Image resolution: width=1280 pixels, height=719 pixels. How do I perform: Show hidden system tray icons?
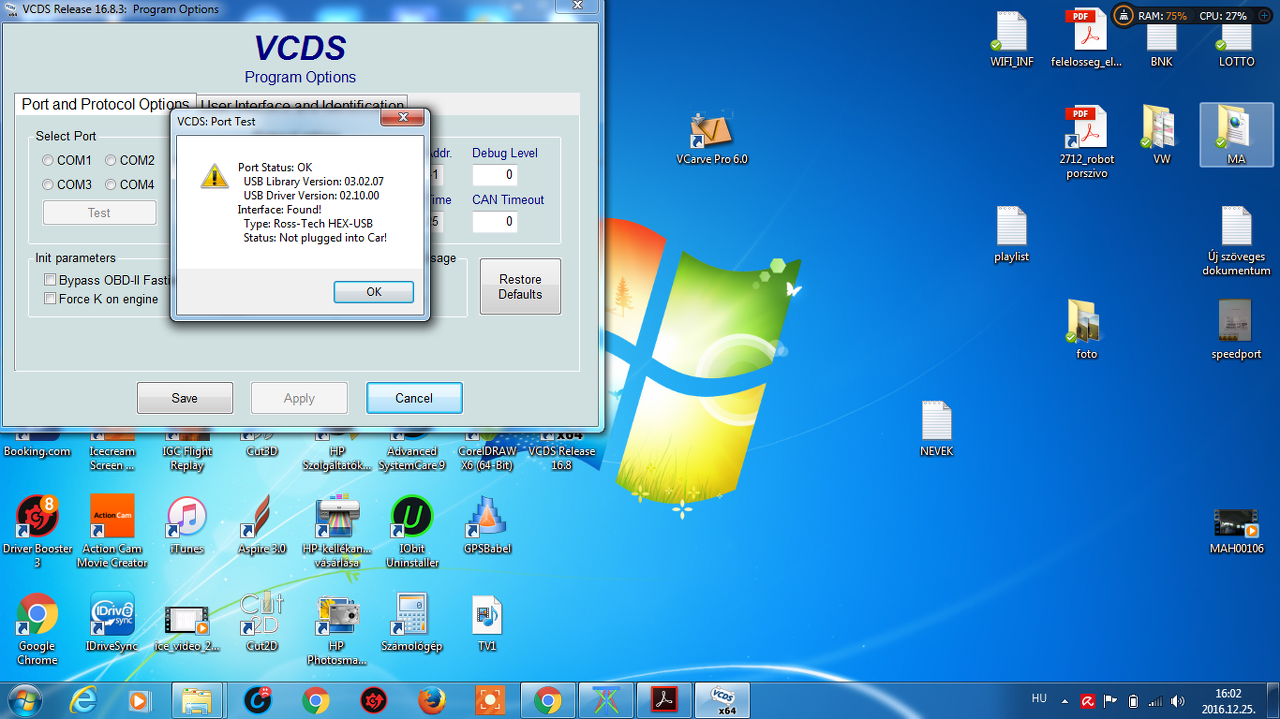click(x=1063, y=701)
